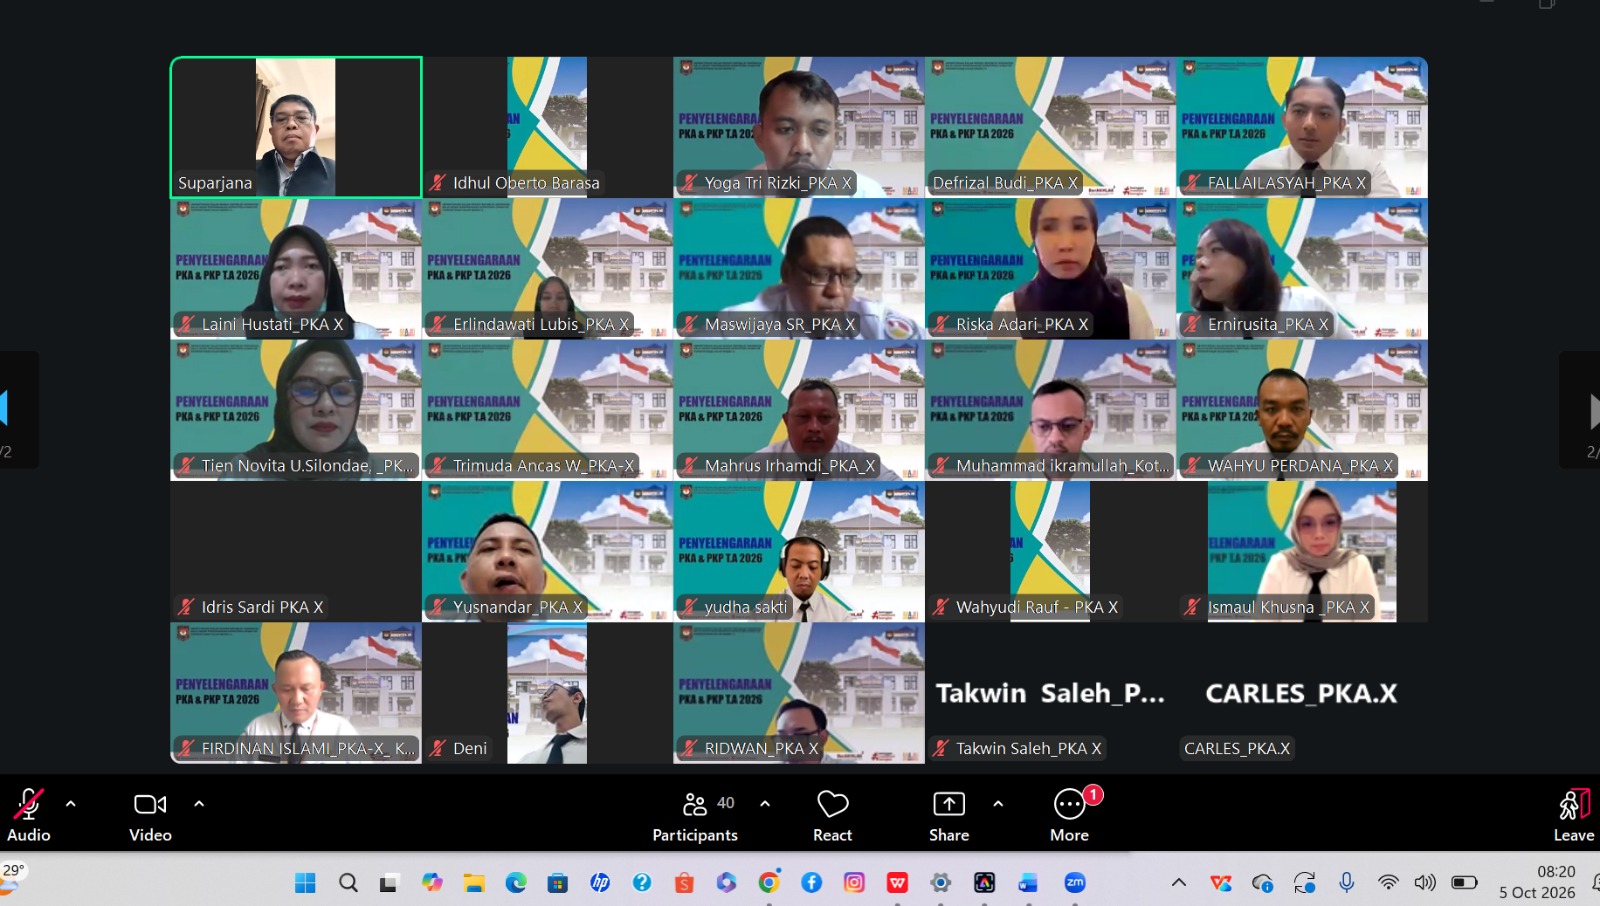
Task: Leave the meeting
Action: coord(1574,815)
